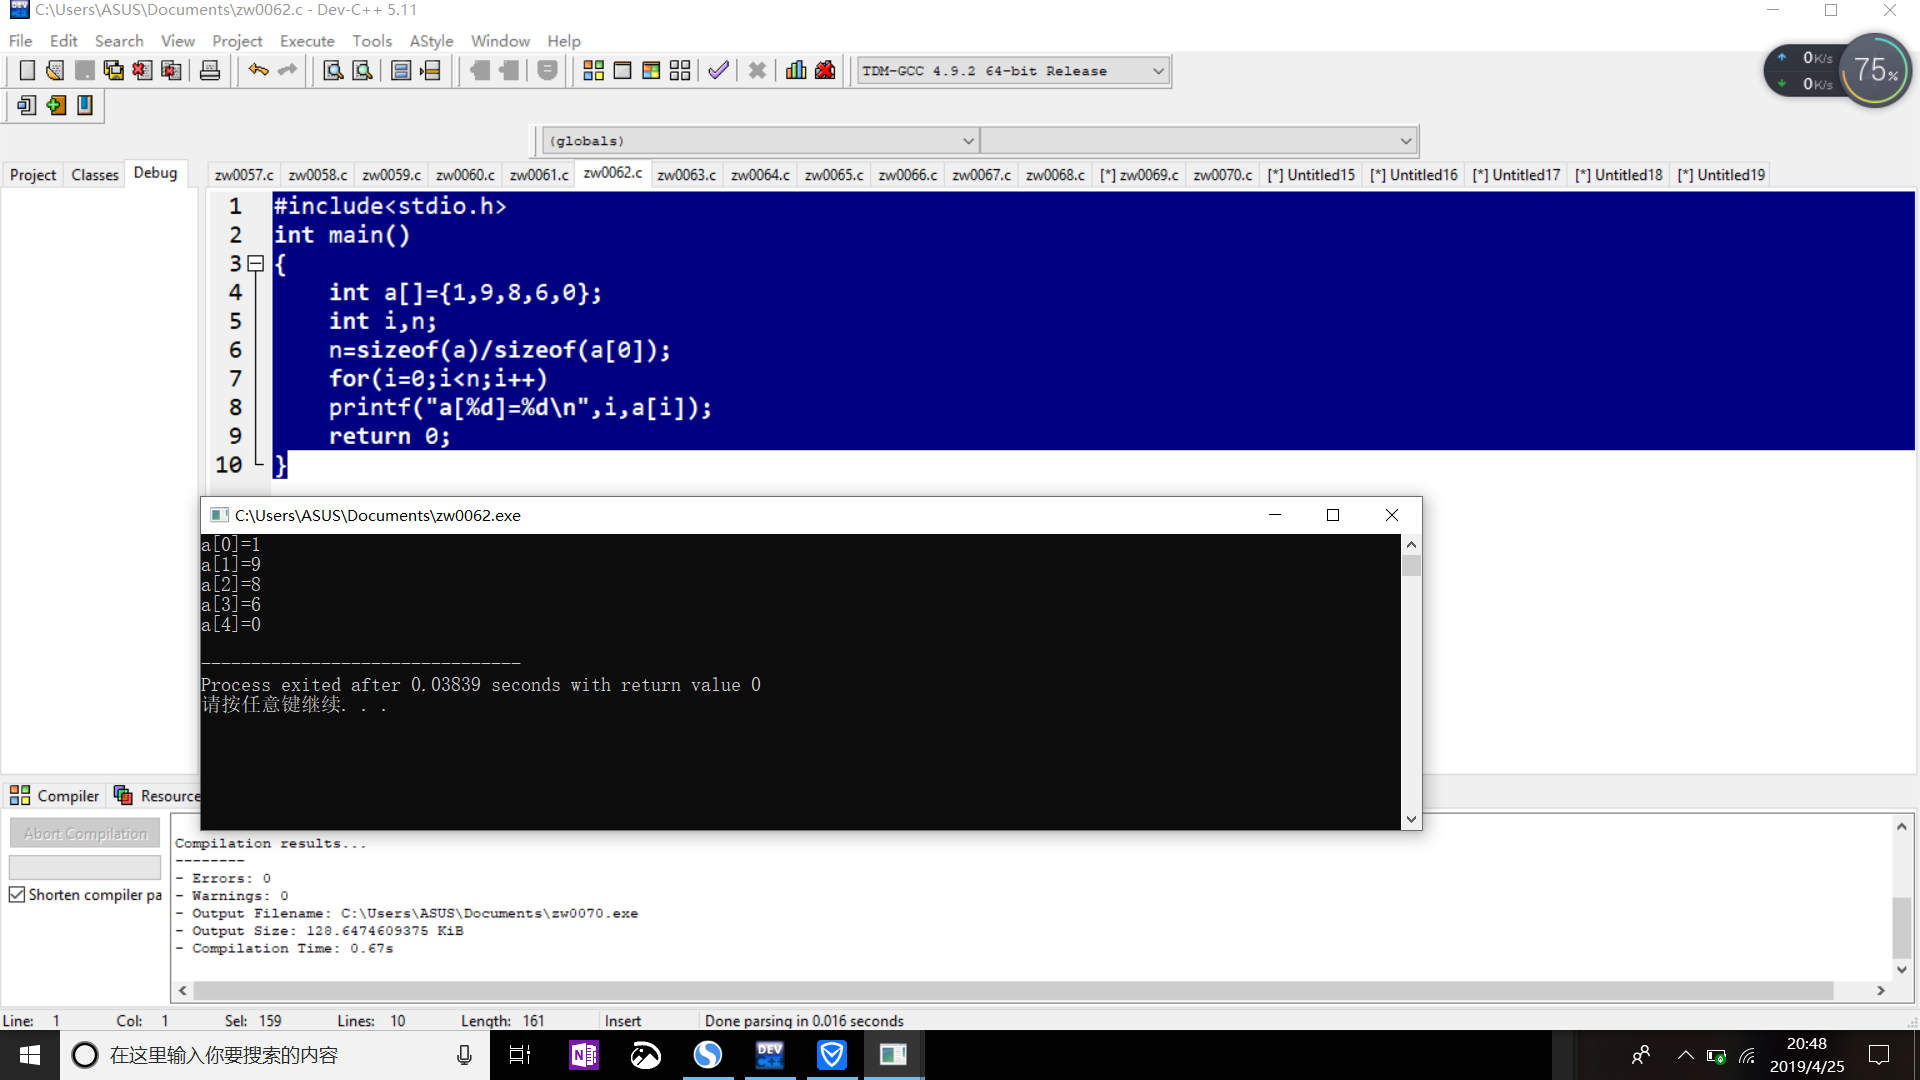Click the Compile & Run icon
This screenshot has width=1920, height=1080.
click(x=651, y=71)
